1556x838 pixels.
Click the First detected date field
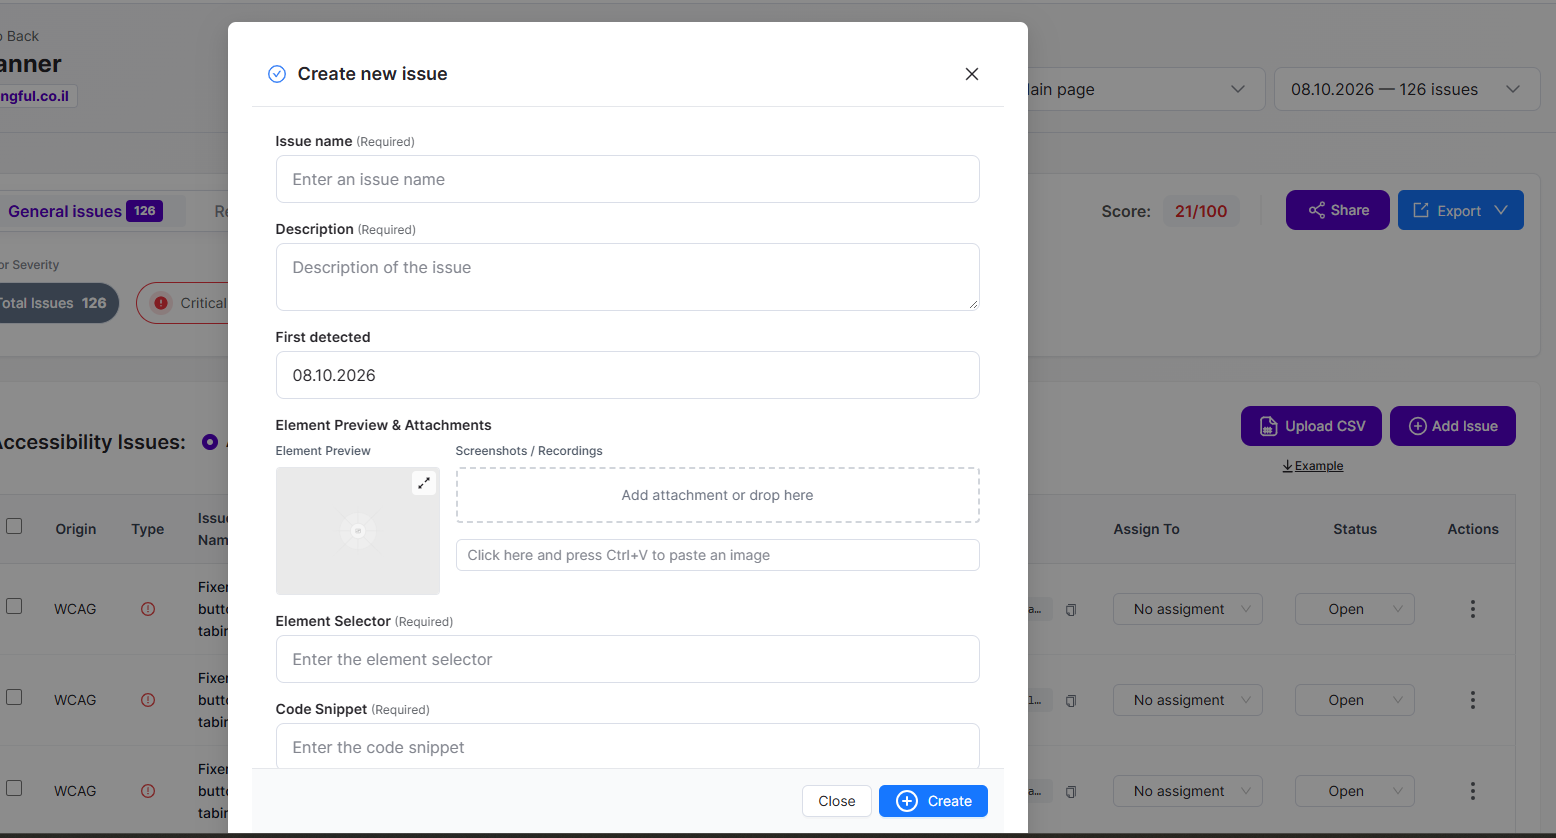click(x=628, y=375)
